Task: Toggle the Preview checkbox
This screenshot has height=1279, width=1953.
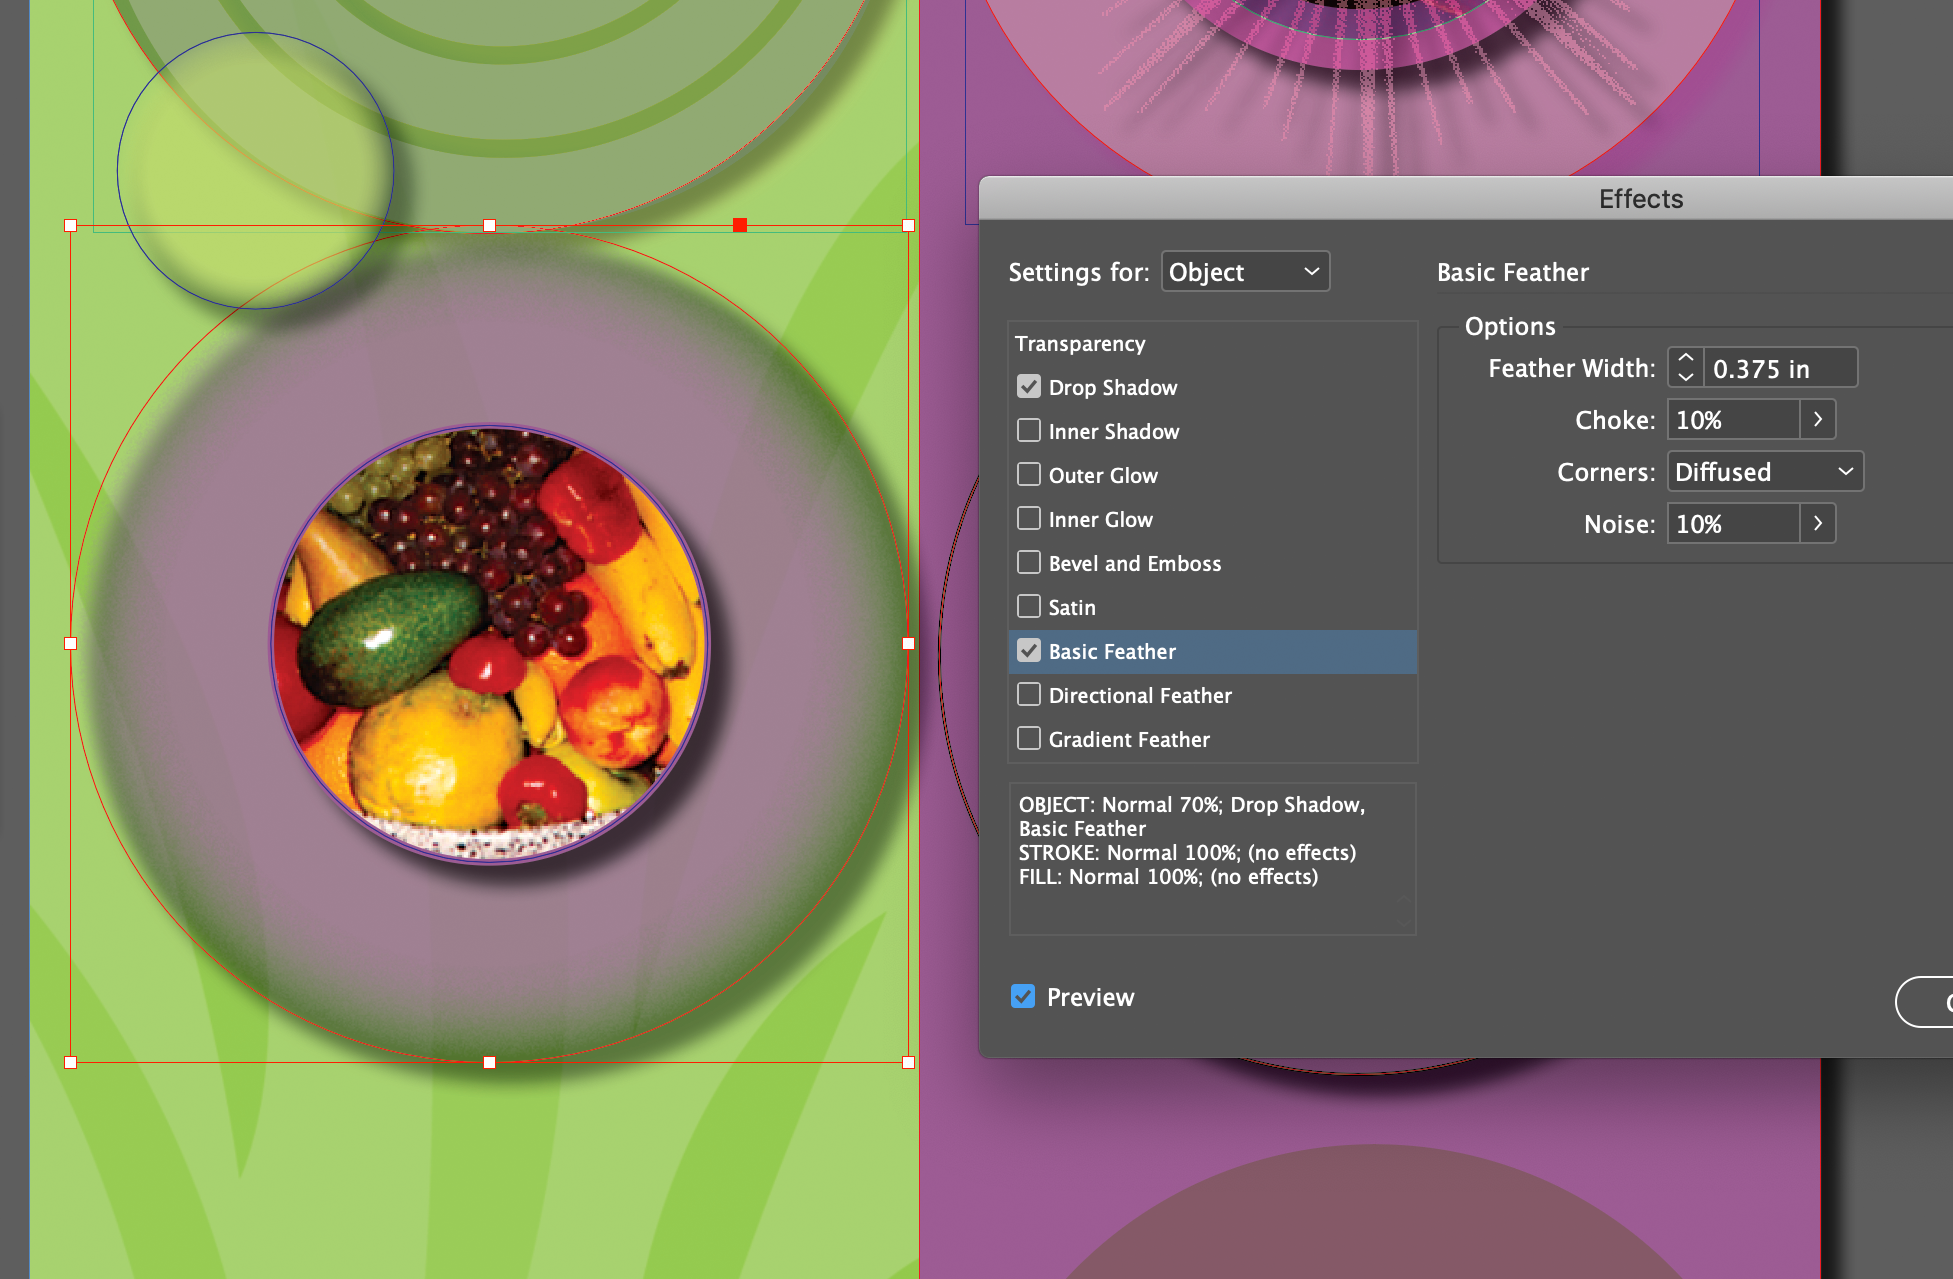Action: click(1023, 997)
